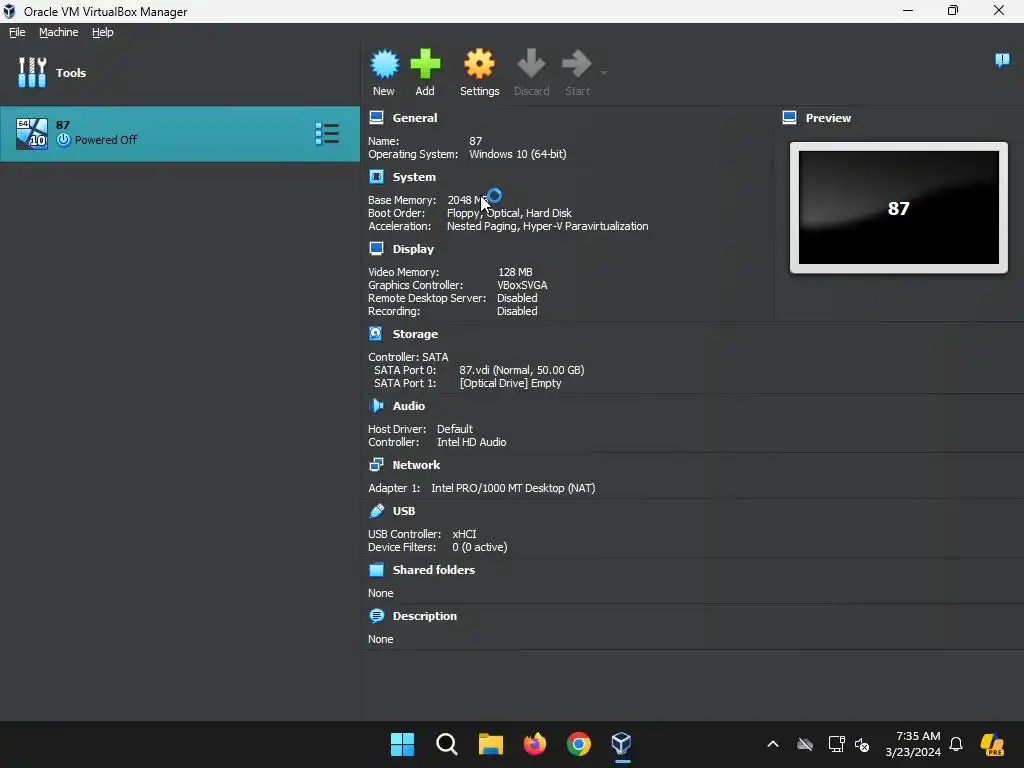Click the Preview panel monitor icon

[790, 118]
